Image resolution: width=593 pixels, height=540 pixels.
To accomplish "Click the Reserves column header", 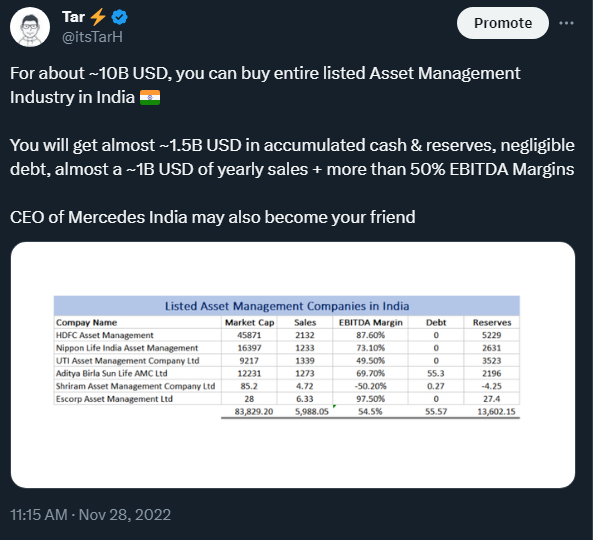I will [x=492, y=323].
